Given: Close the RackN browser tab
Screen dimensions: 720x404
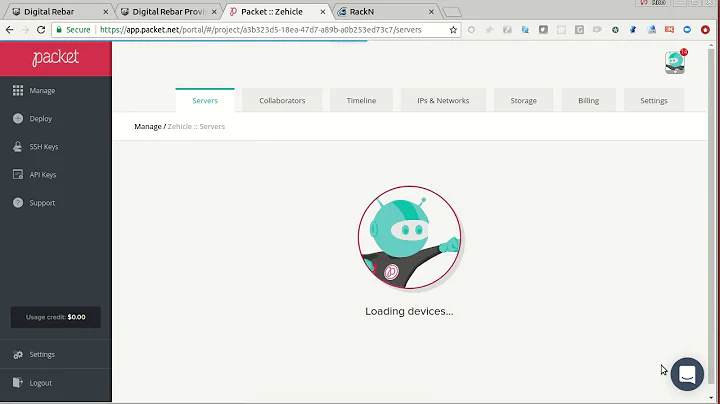Looking at the screenshot, I should (x=431, y=12).
